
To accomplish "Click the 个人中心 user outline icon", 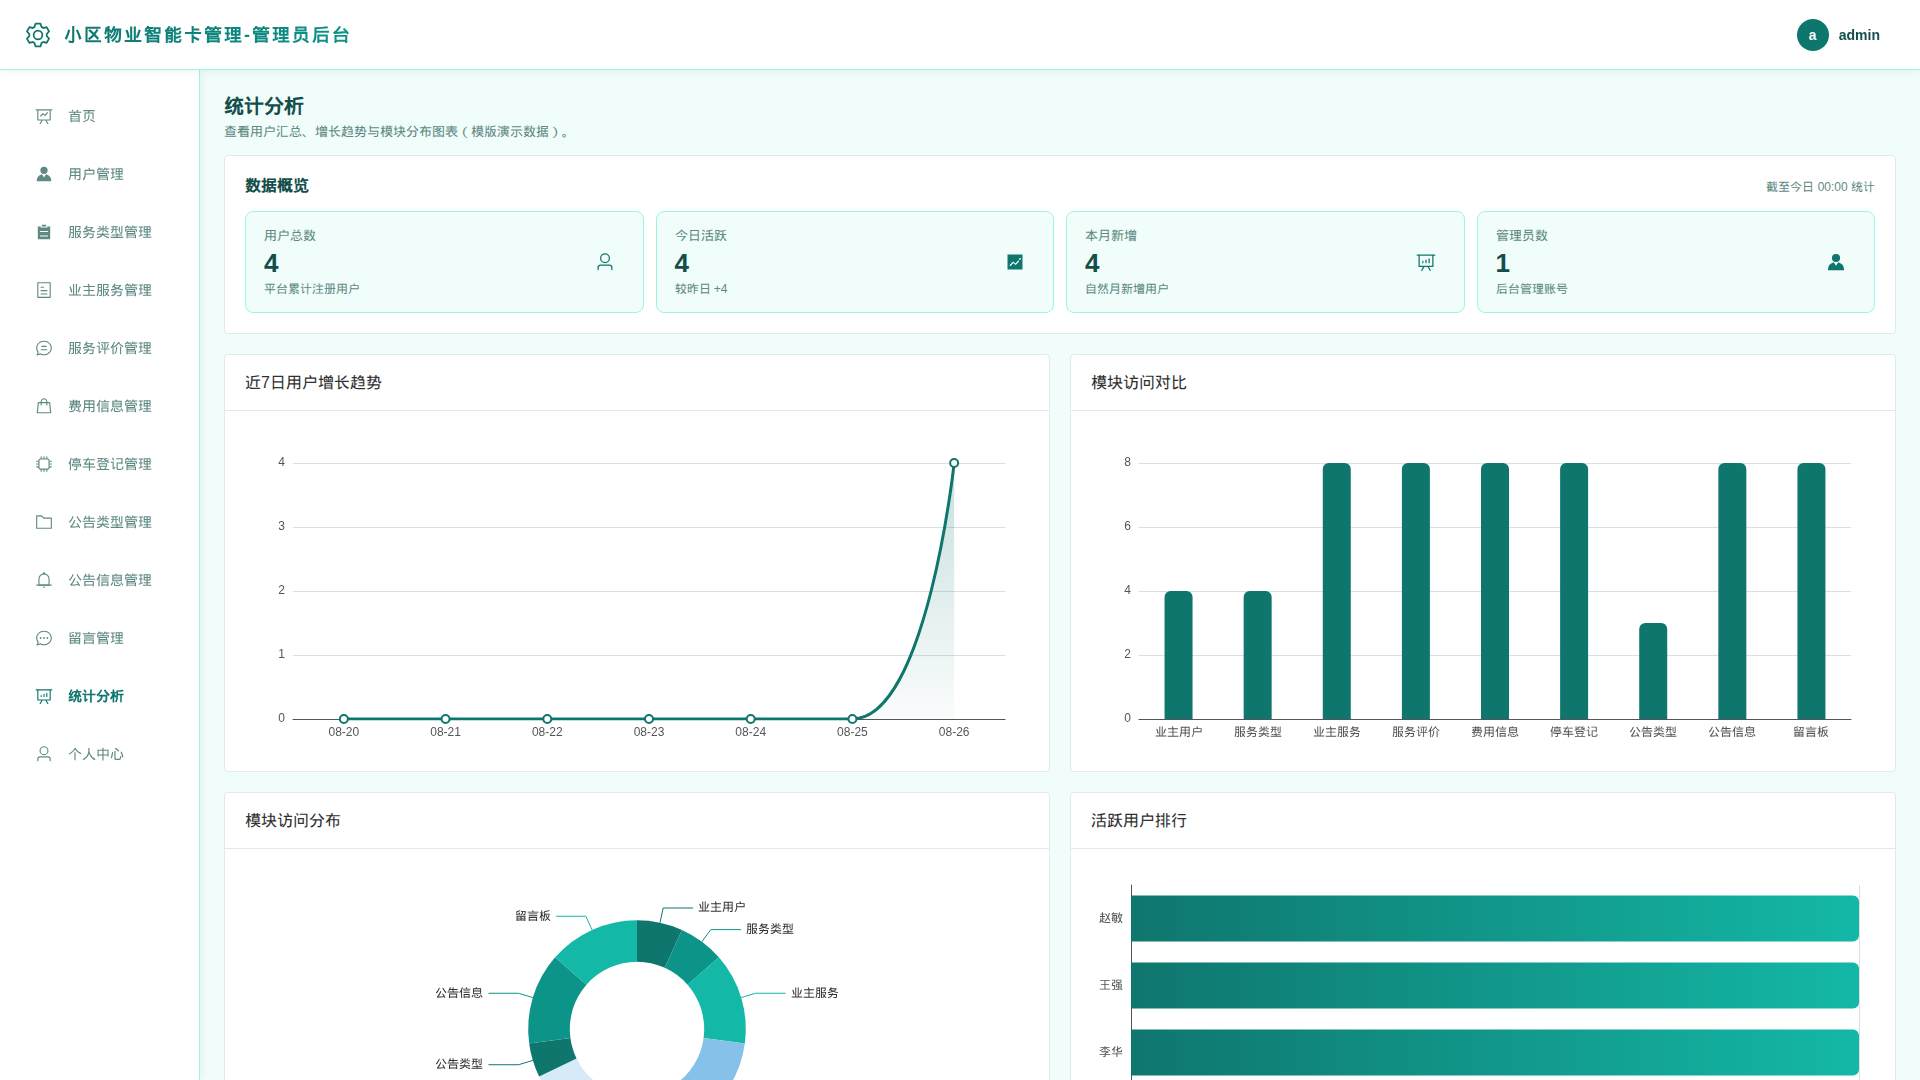I will 44,754.
